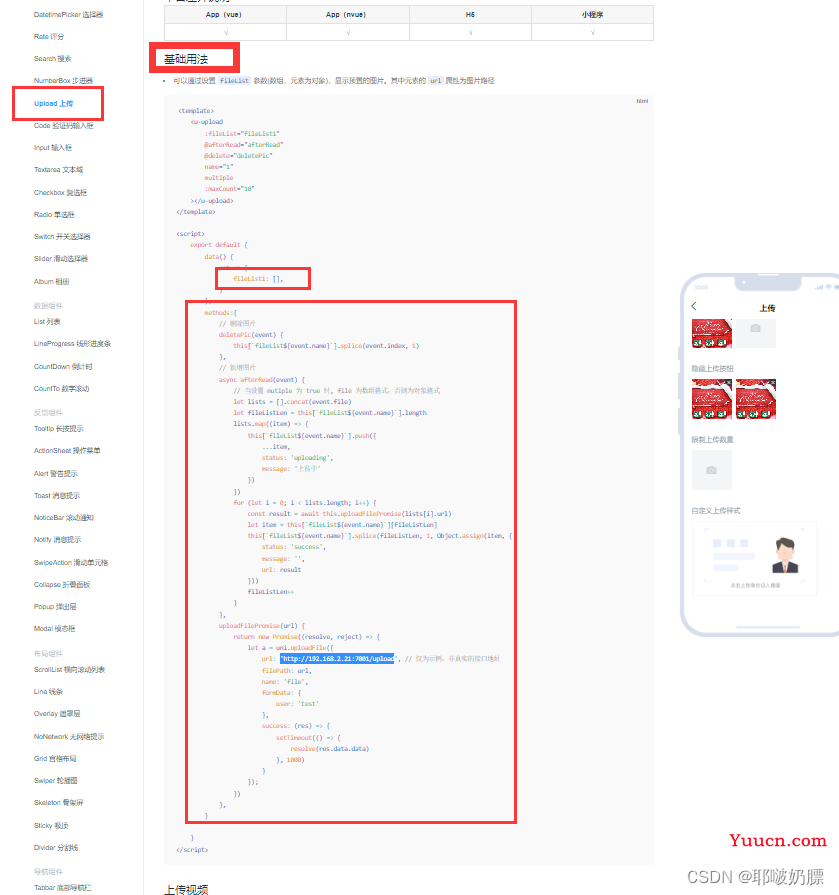Viewport: 839px width, 895px height.
Task: Click the async afterRead(event) code line
Action: [262, 380]
